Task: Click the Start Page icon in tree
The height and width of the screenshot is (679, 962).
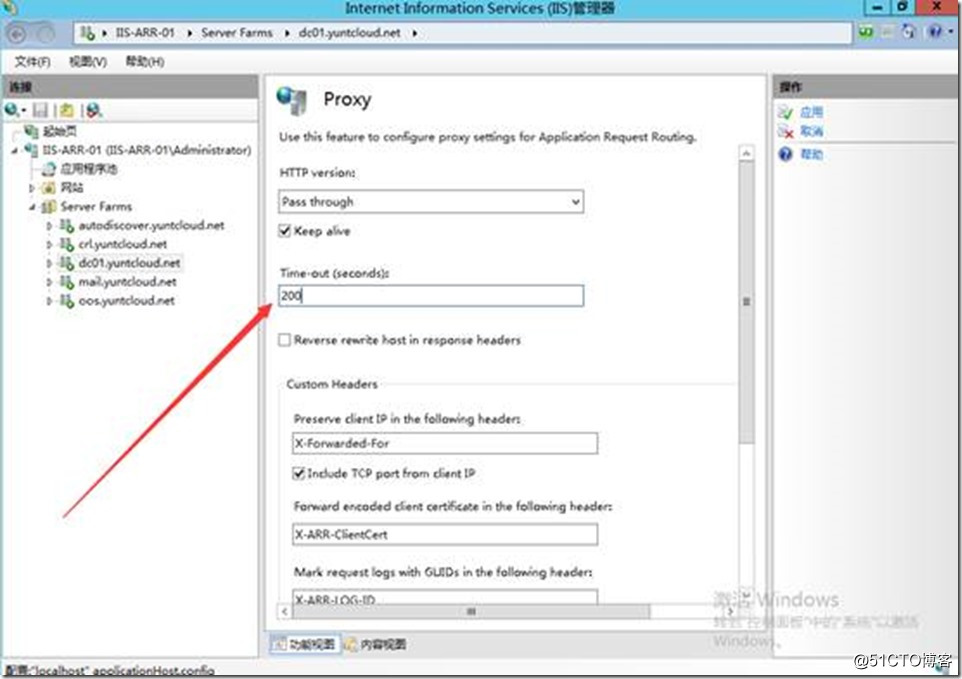Action: 31,131
